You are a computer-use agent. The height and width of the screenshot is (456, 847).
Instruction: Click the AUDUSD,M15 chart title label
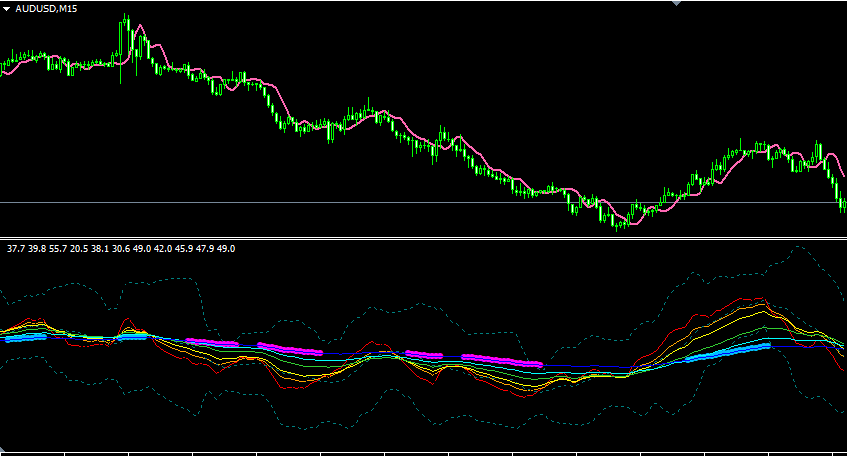[46, 9]
